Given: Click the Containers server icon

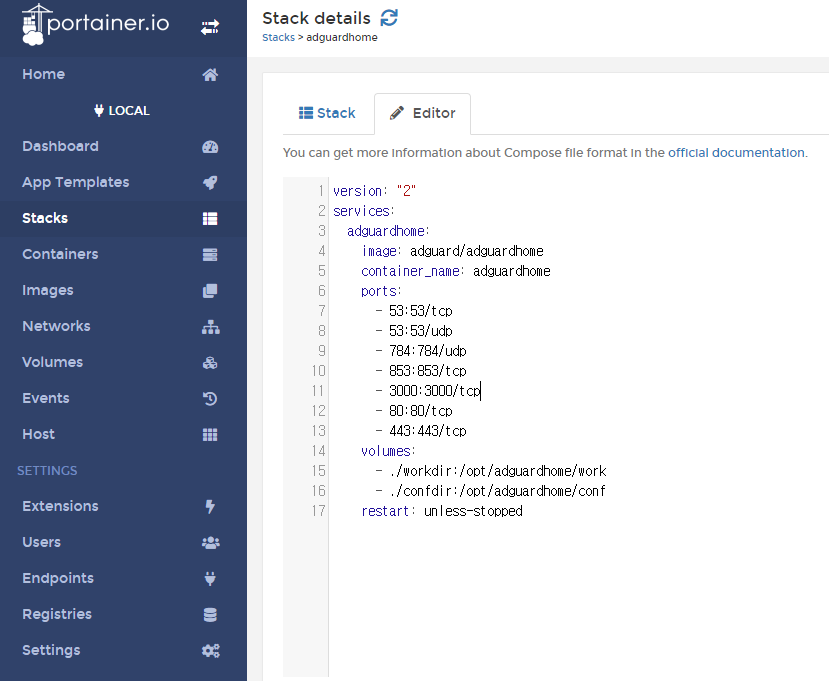Looking at the screenshot, I should coord(210,254).
